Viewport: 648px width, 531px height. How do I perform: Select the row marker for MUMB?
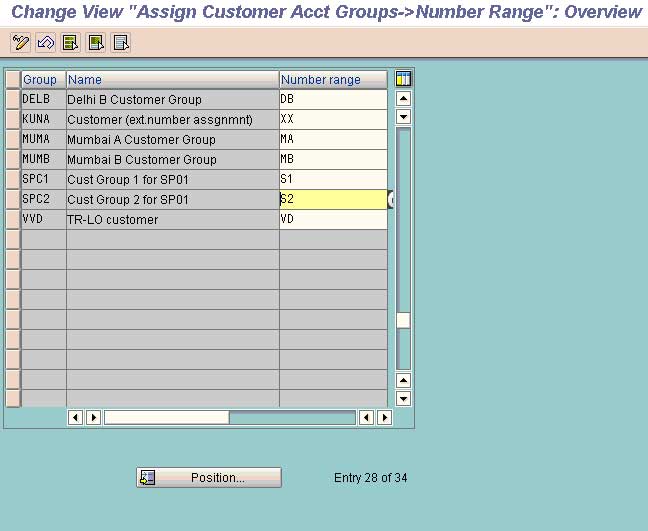tap(13, 159)
